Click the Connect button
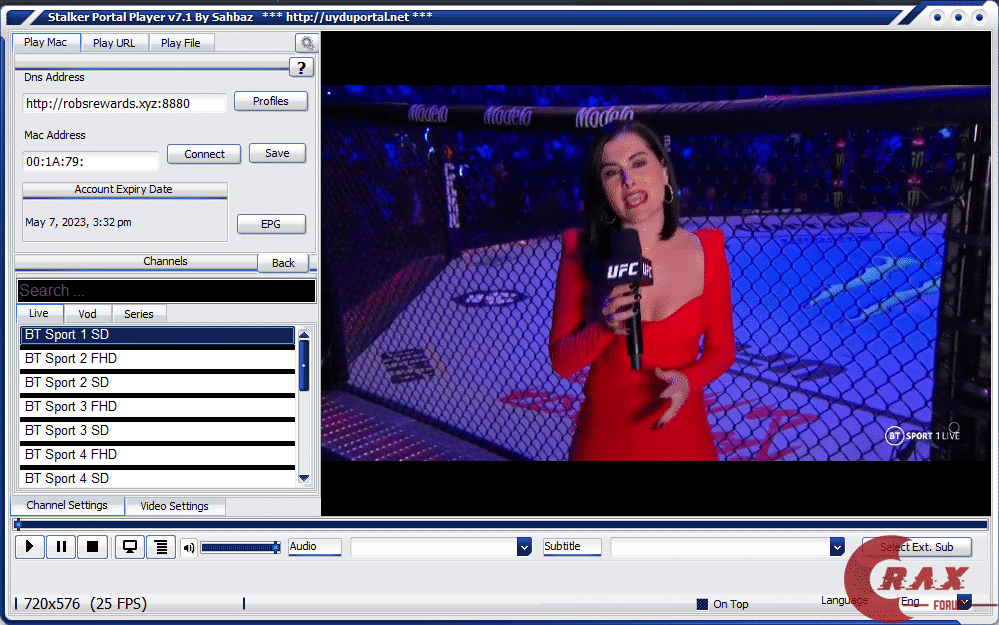 (205, 154)
